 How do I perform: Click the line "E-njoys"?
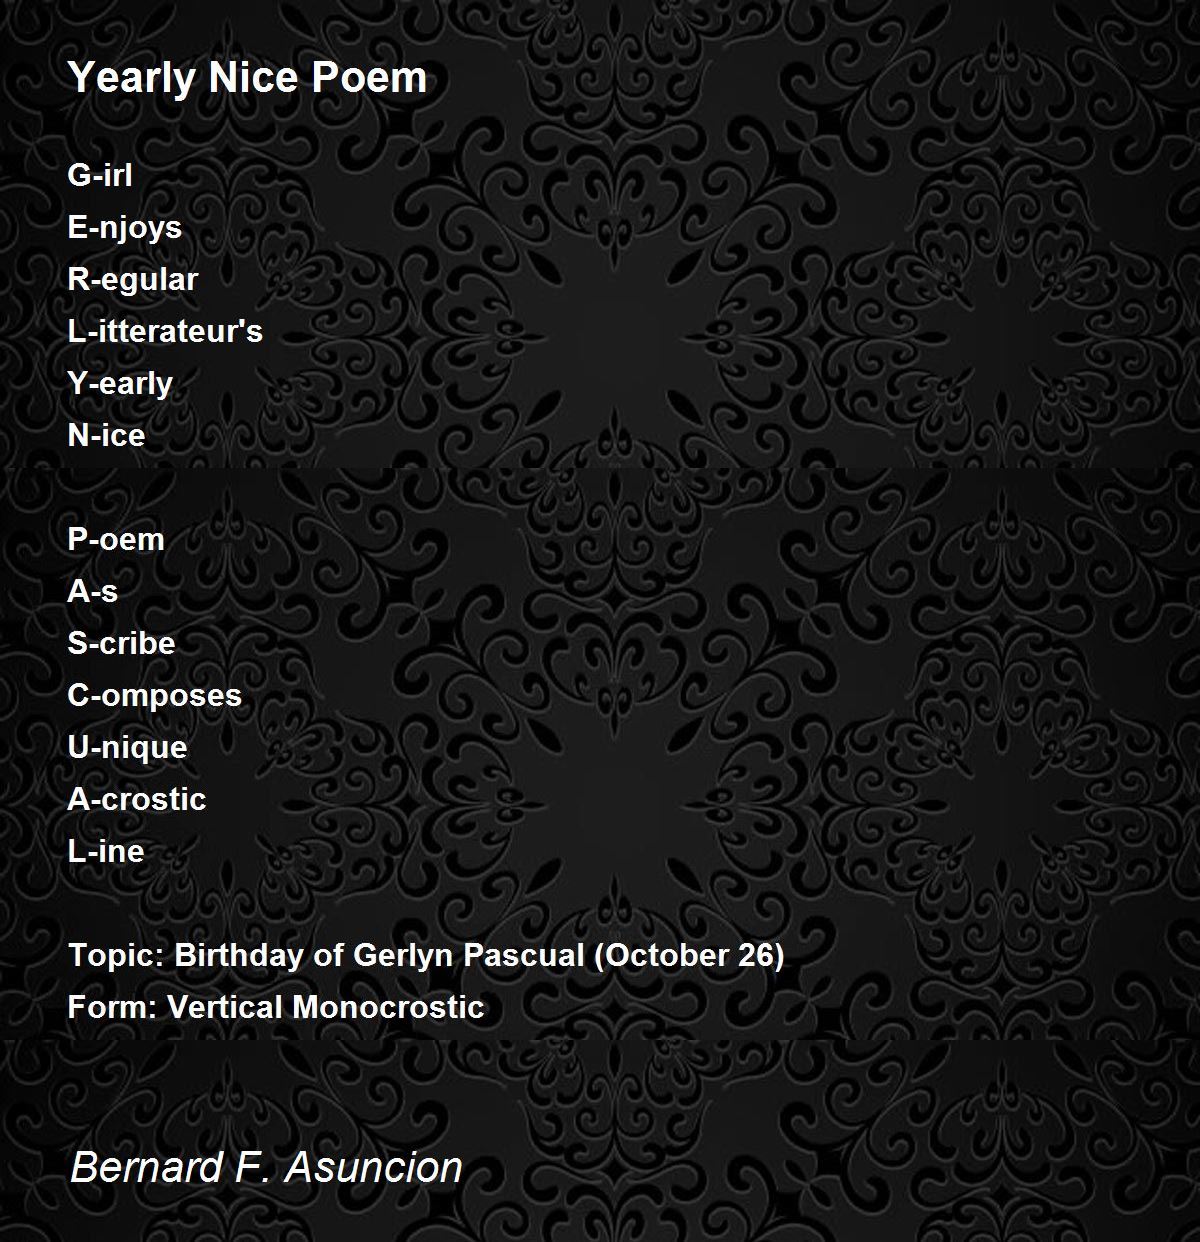point(124,228)
